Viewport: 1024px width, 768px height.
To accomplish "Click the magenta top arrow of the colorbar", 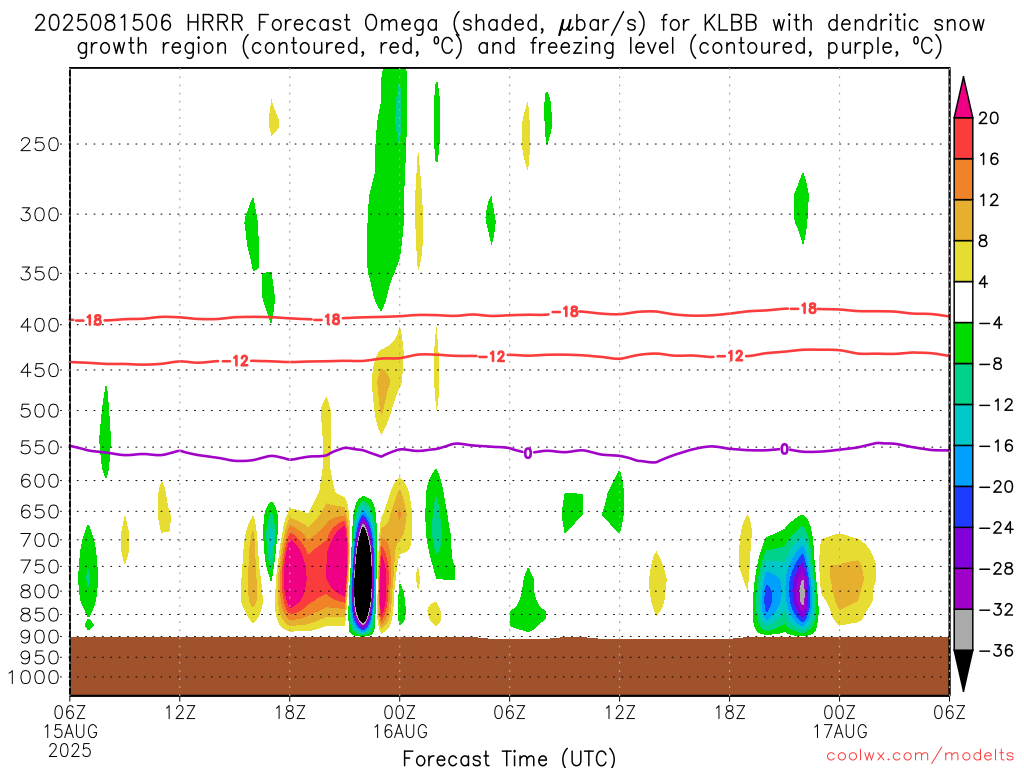I will [x=963, y=98].
